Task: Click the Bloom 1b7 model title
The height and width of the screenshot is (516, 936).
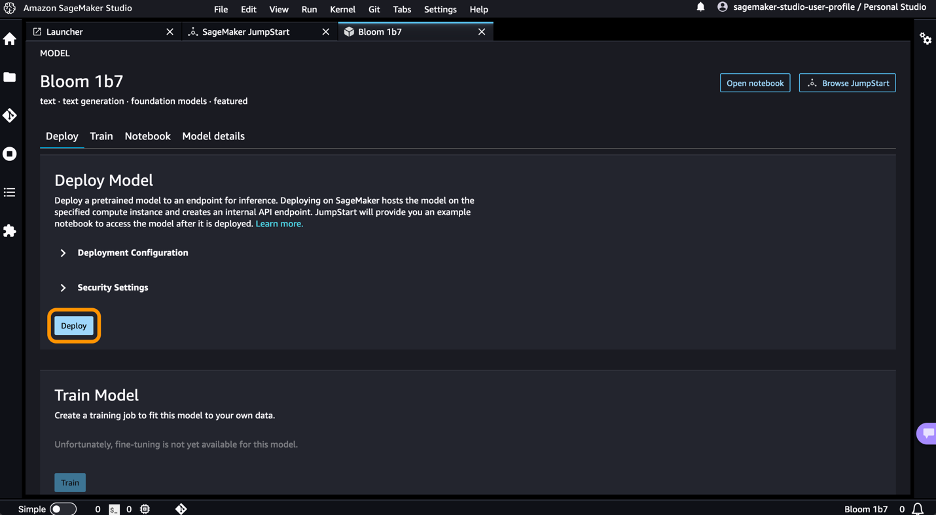Action: point(82,81)
